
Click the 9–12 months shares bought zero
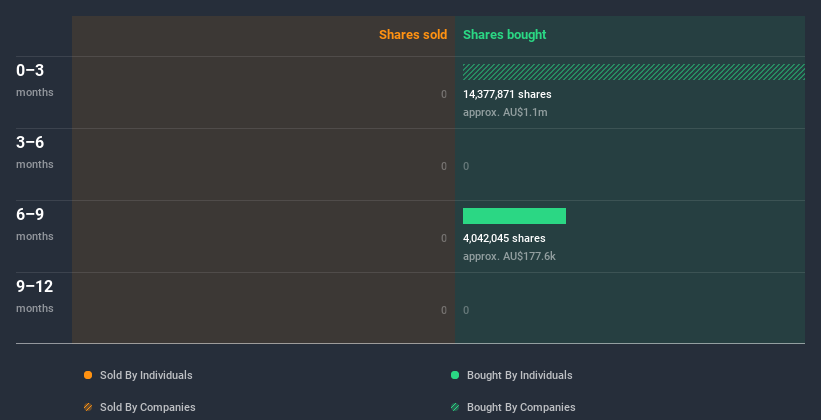coord(466,311)
